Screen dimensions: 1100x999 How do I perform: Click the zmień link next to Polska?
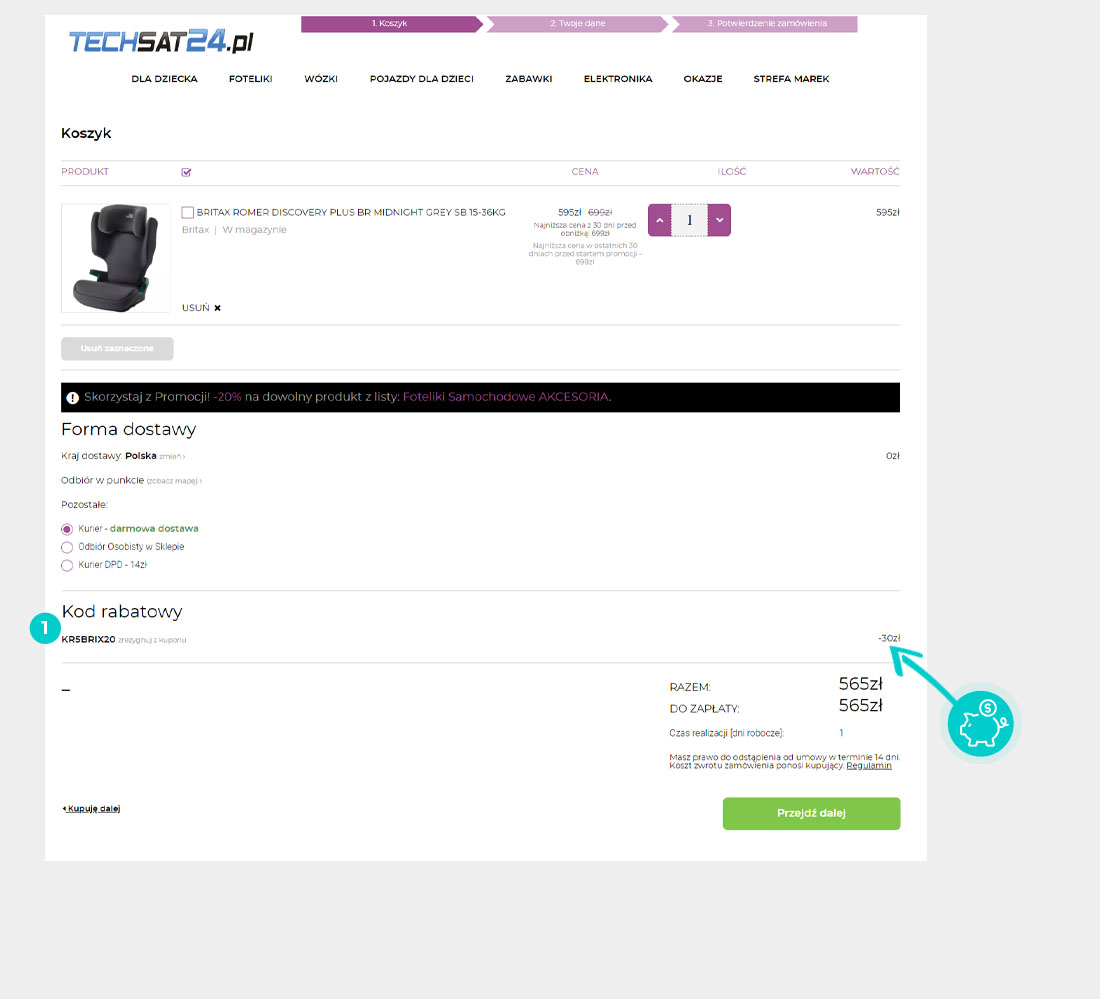(x=172, y=457)
